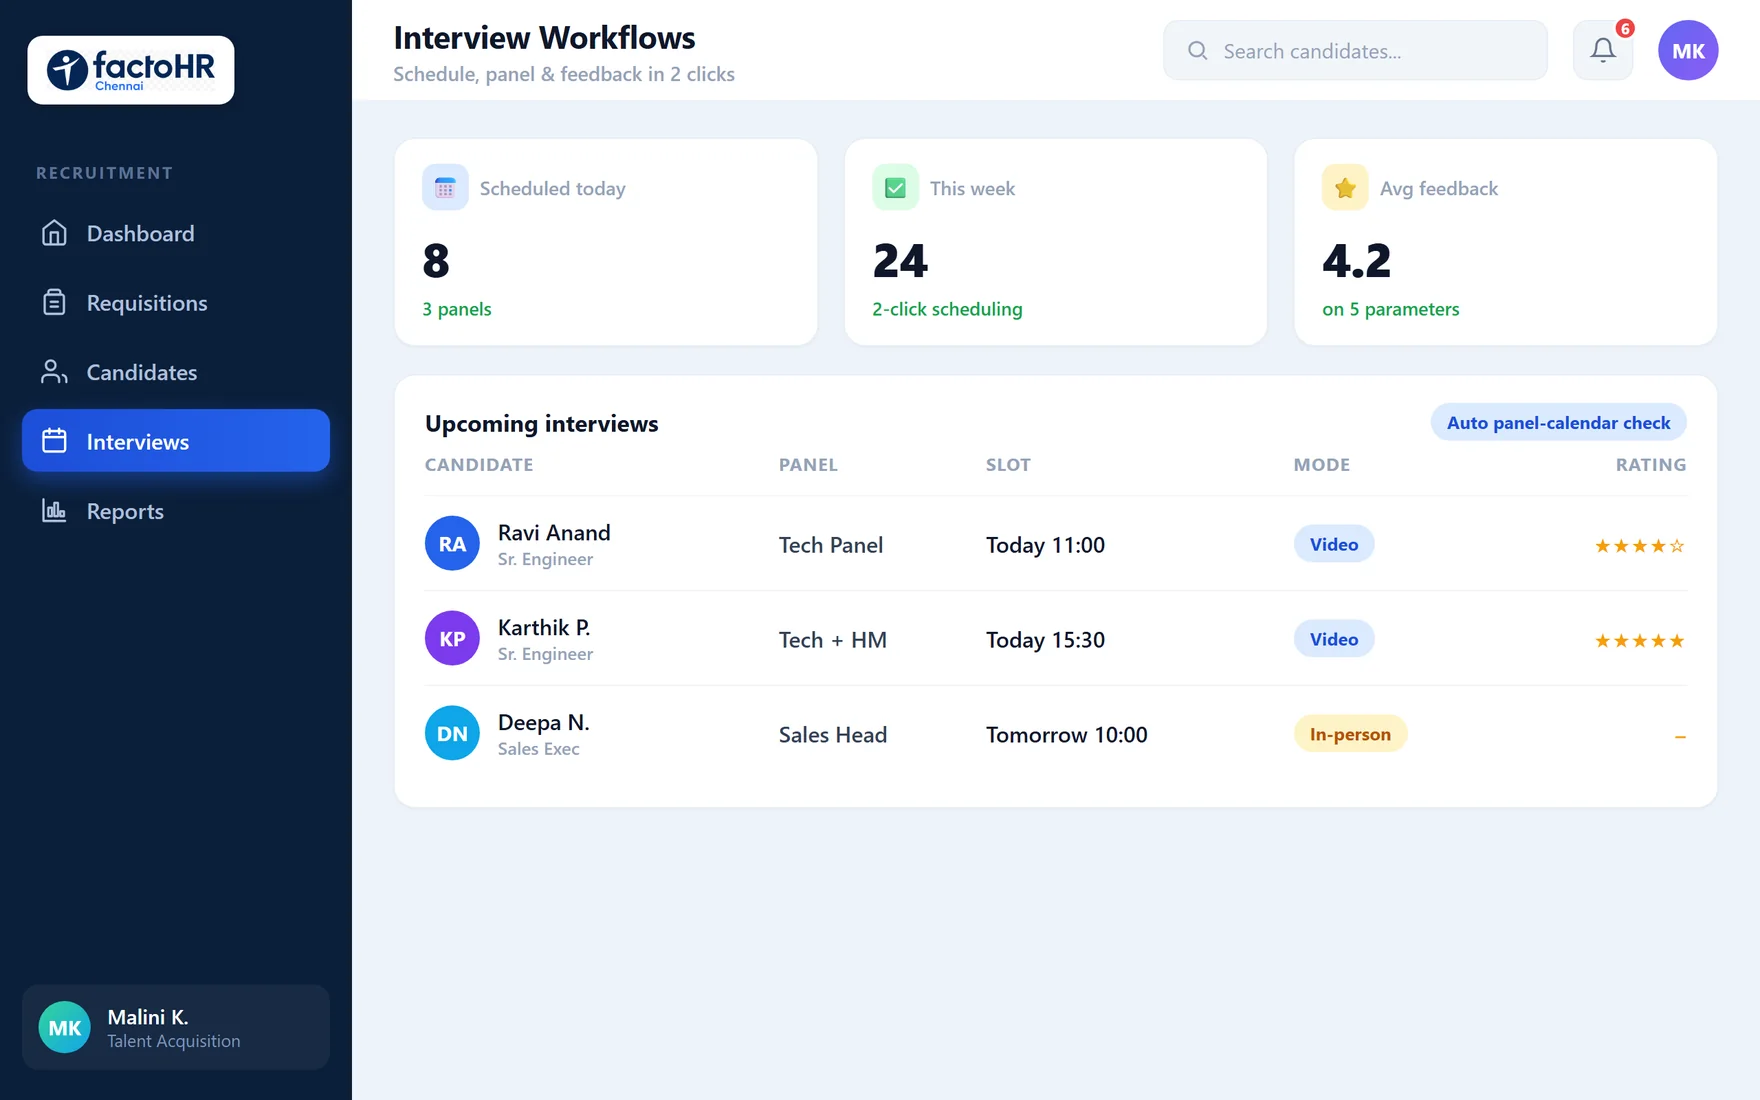
Task: Click the Candidates people icon
Action: point(54,372)
